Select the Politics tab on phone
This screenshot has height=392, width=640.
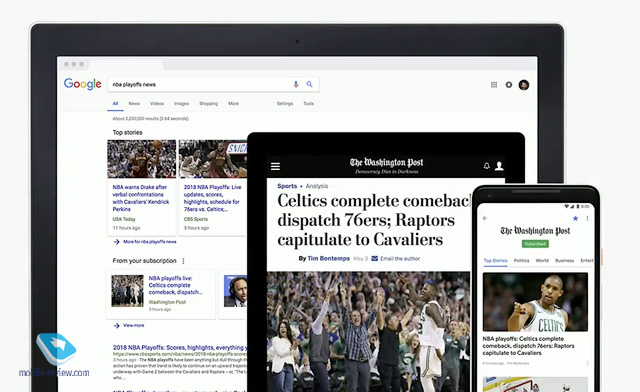[x=521, y=261]
